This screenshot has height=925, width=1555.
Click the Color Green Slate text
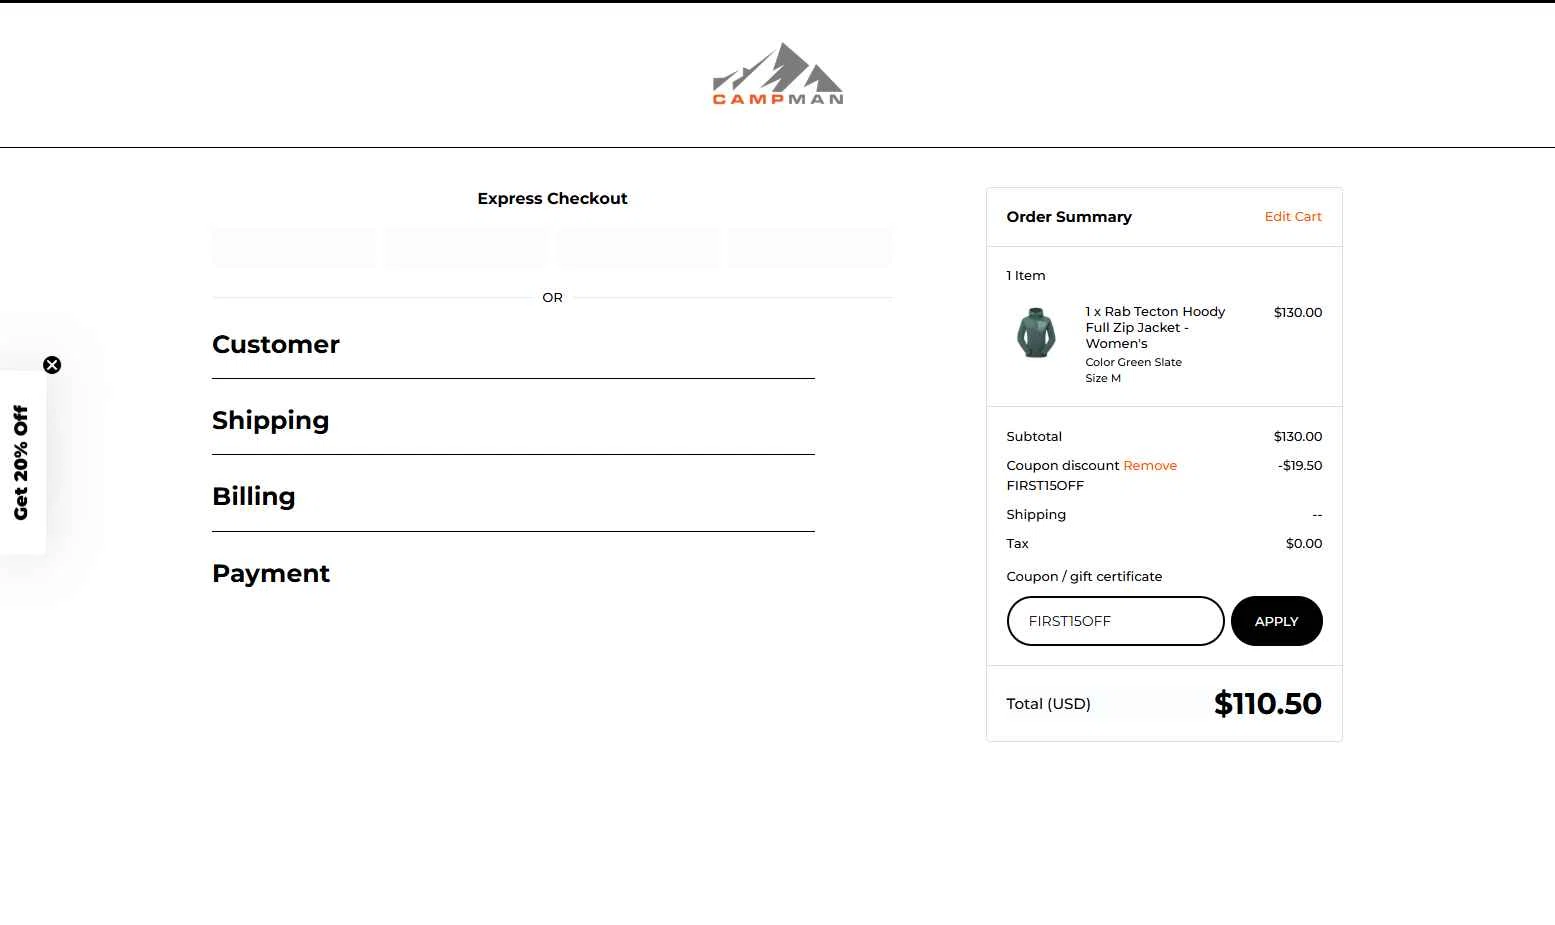tap(1133, 363)
